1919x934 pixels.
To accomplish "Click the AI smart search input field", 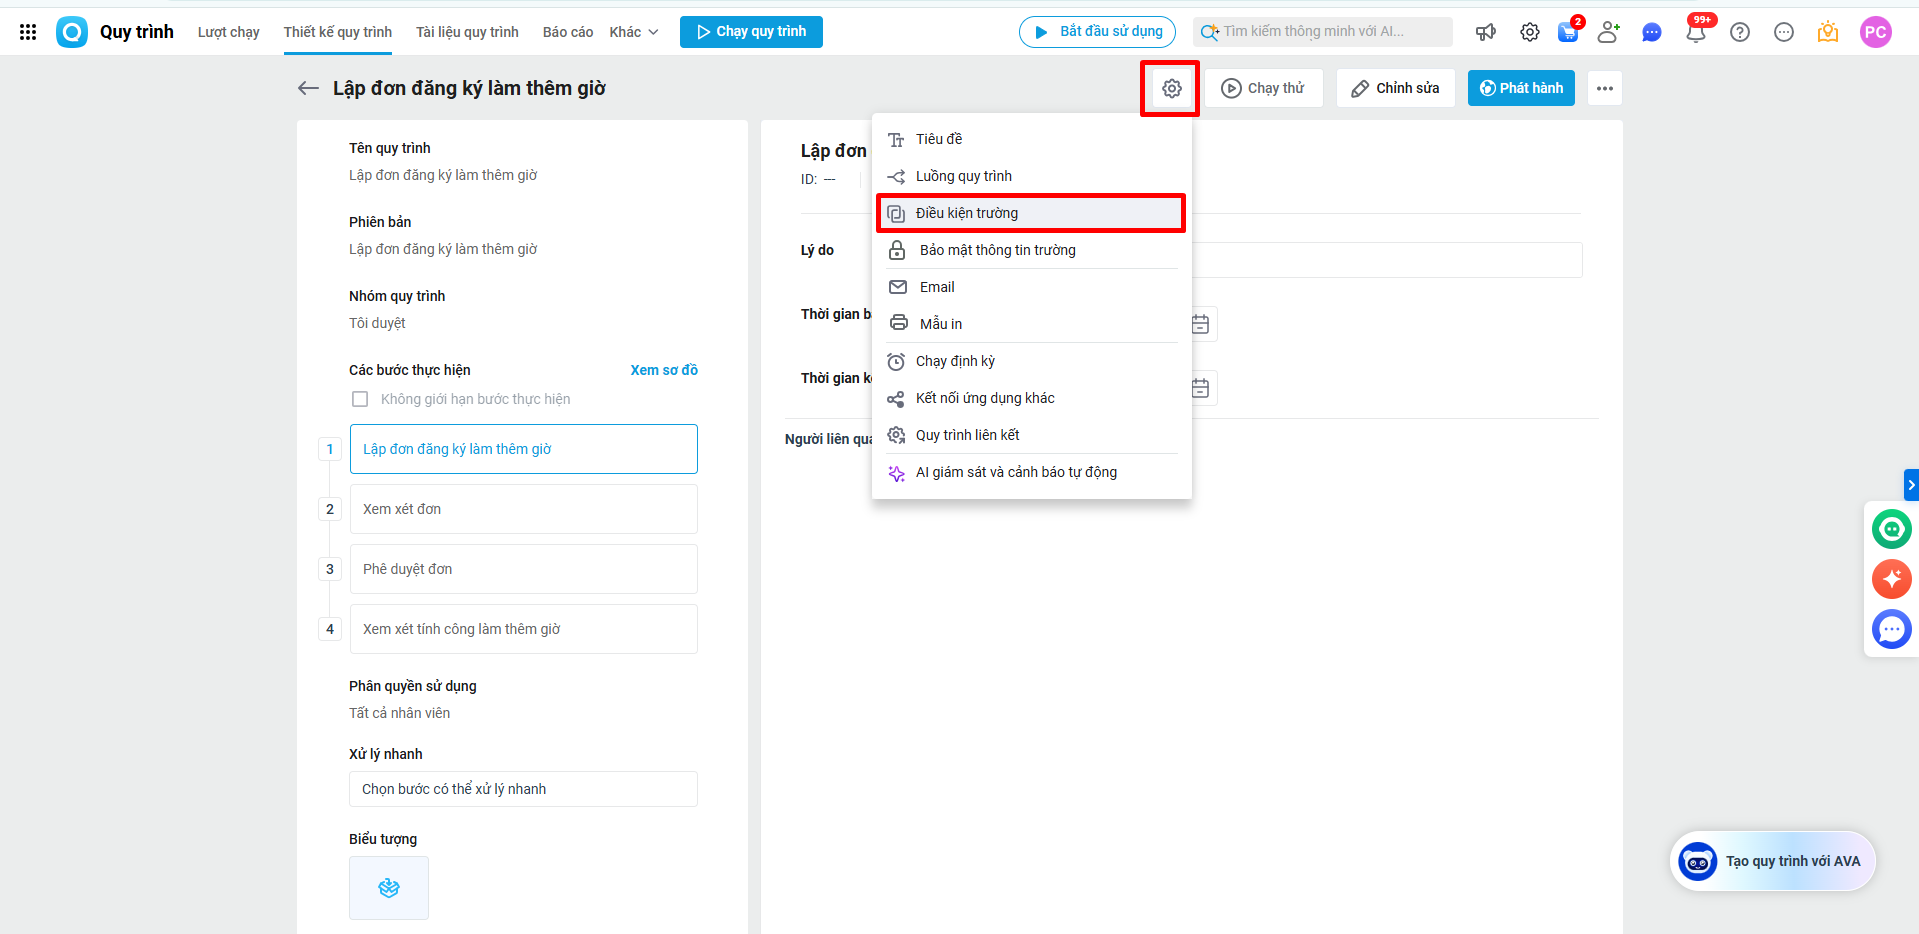I will tap(1323, 32).
